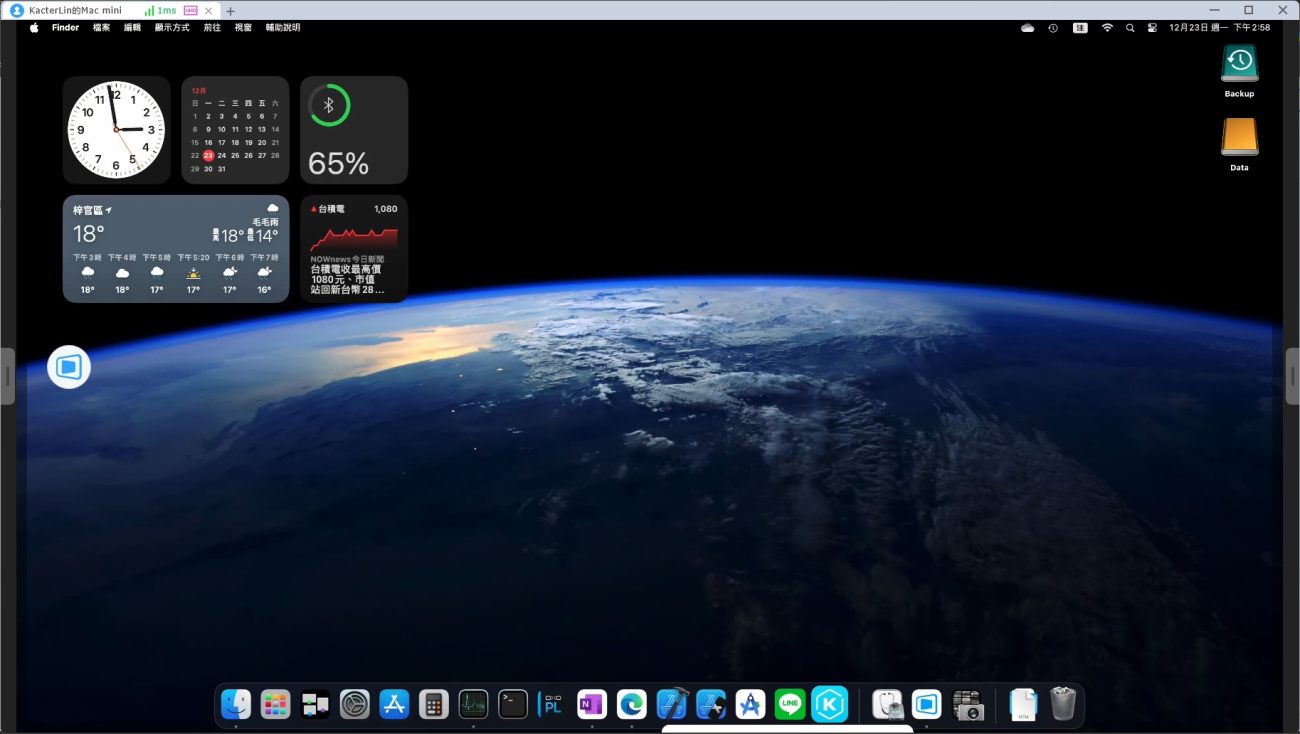Launch Launchpad from the Dock
1300x734 pixels.
(x=275, y=704)
